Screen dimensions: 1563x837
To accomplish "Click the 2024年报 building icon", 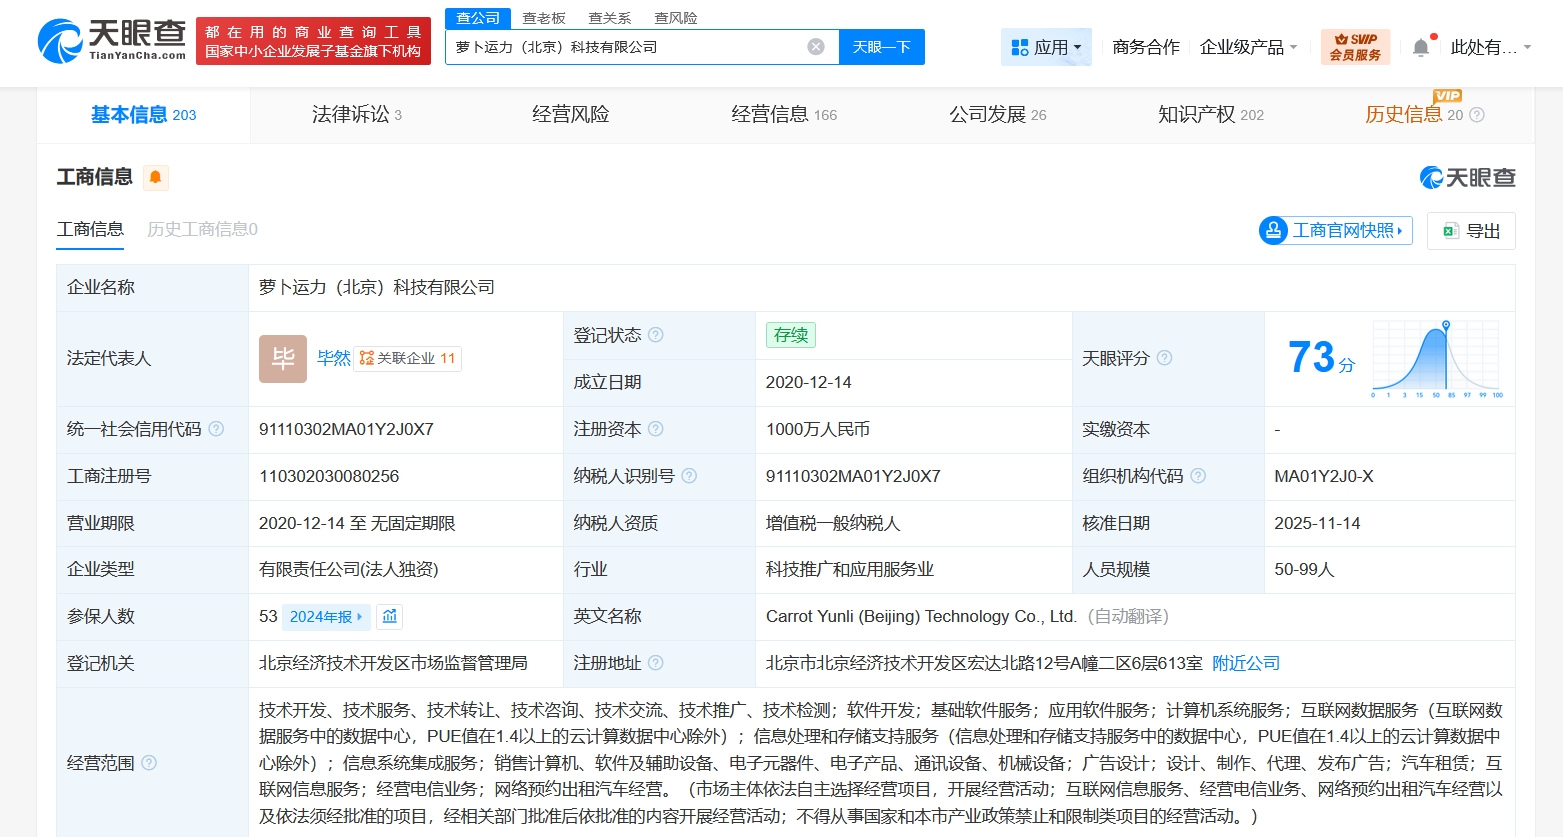I will coord(389,617).
